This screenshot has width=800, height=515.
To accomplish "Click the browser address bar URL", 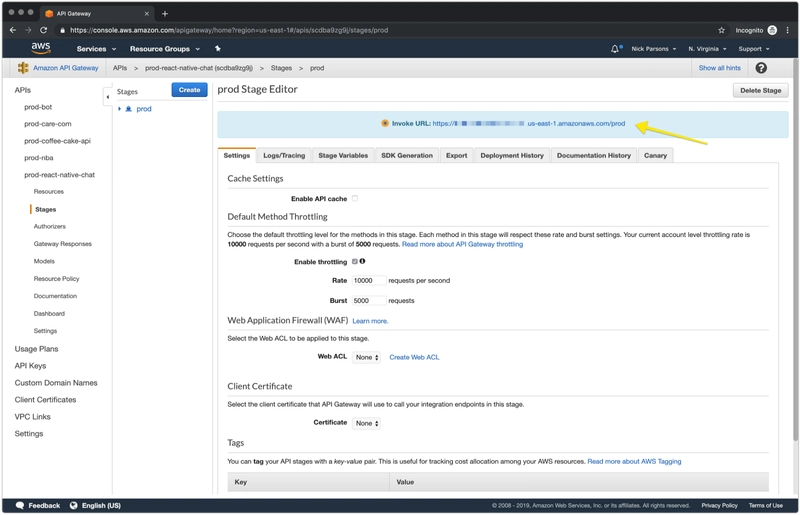I will coord(229,31).
